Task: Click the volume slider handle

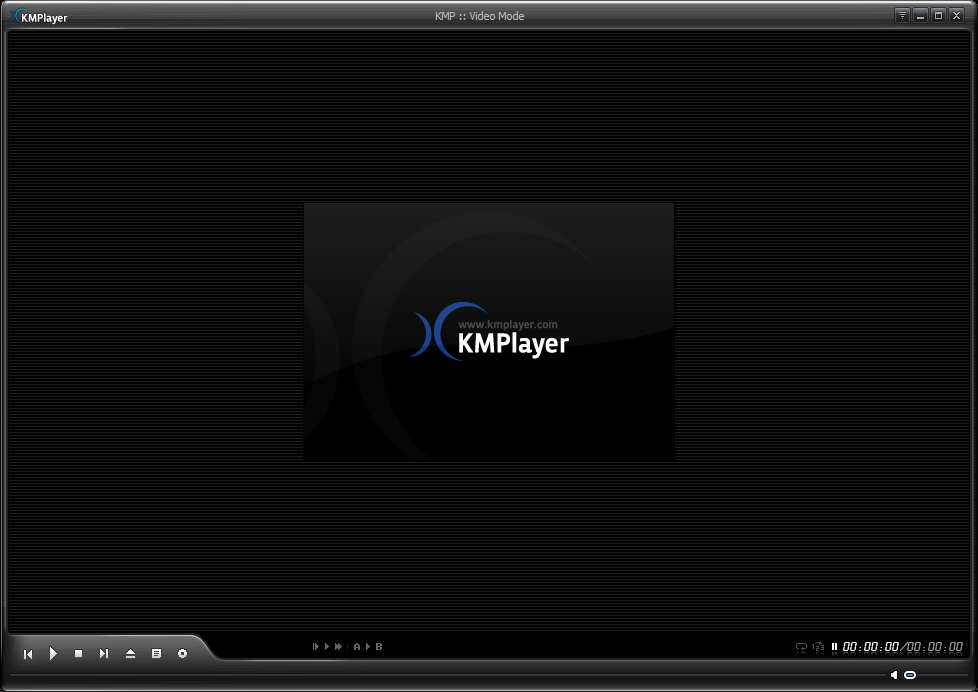Action: [x=910, y=675]
